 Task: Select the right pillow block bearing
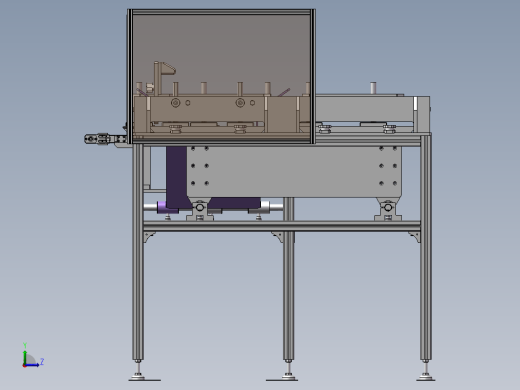pos(388,209)
